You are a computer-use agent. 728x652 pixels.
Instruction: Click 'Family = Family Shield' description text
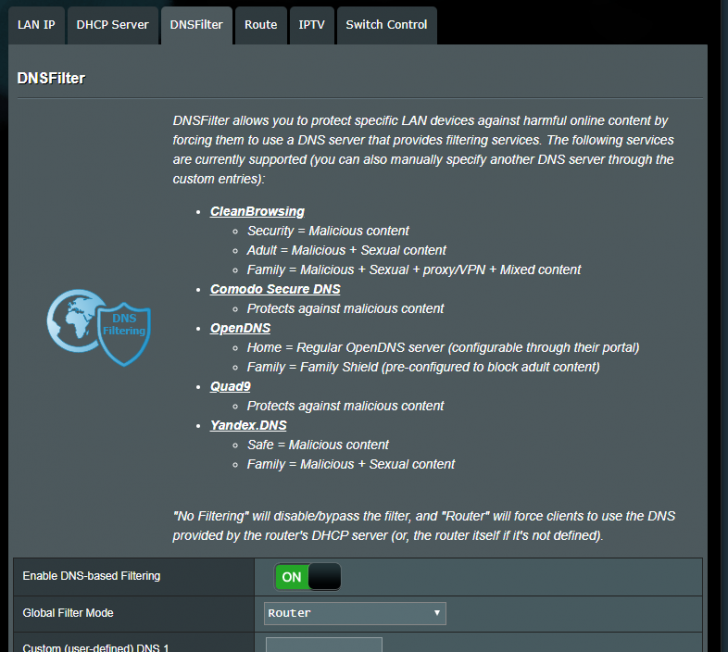[423, 367]
